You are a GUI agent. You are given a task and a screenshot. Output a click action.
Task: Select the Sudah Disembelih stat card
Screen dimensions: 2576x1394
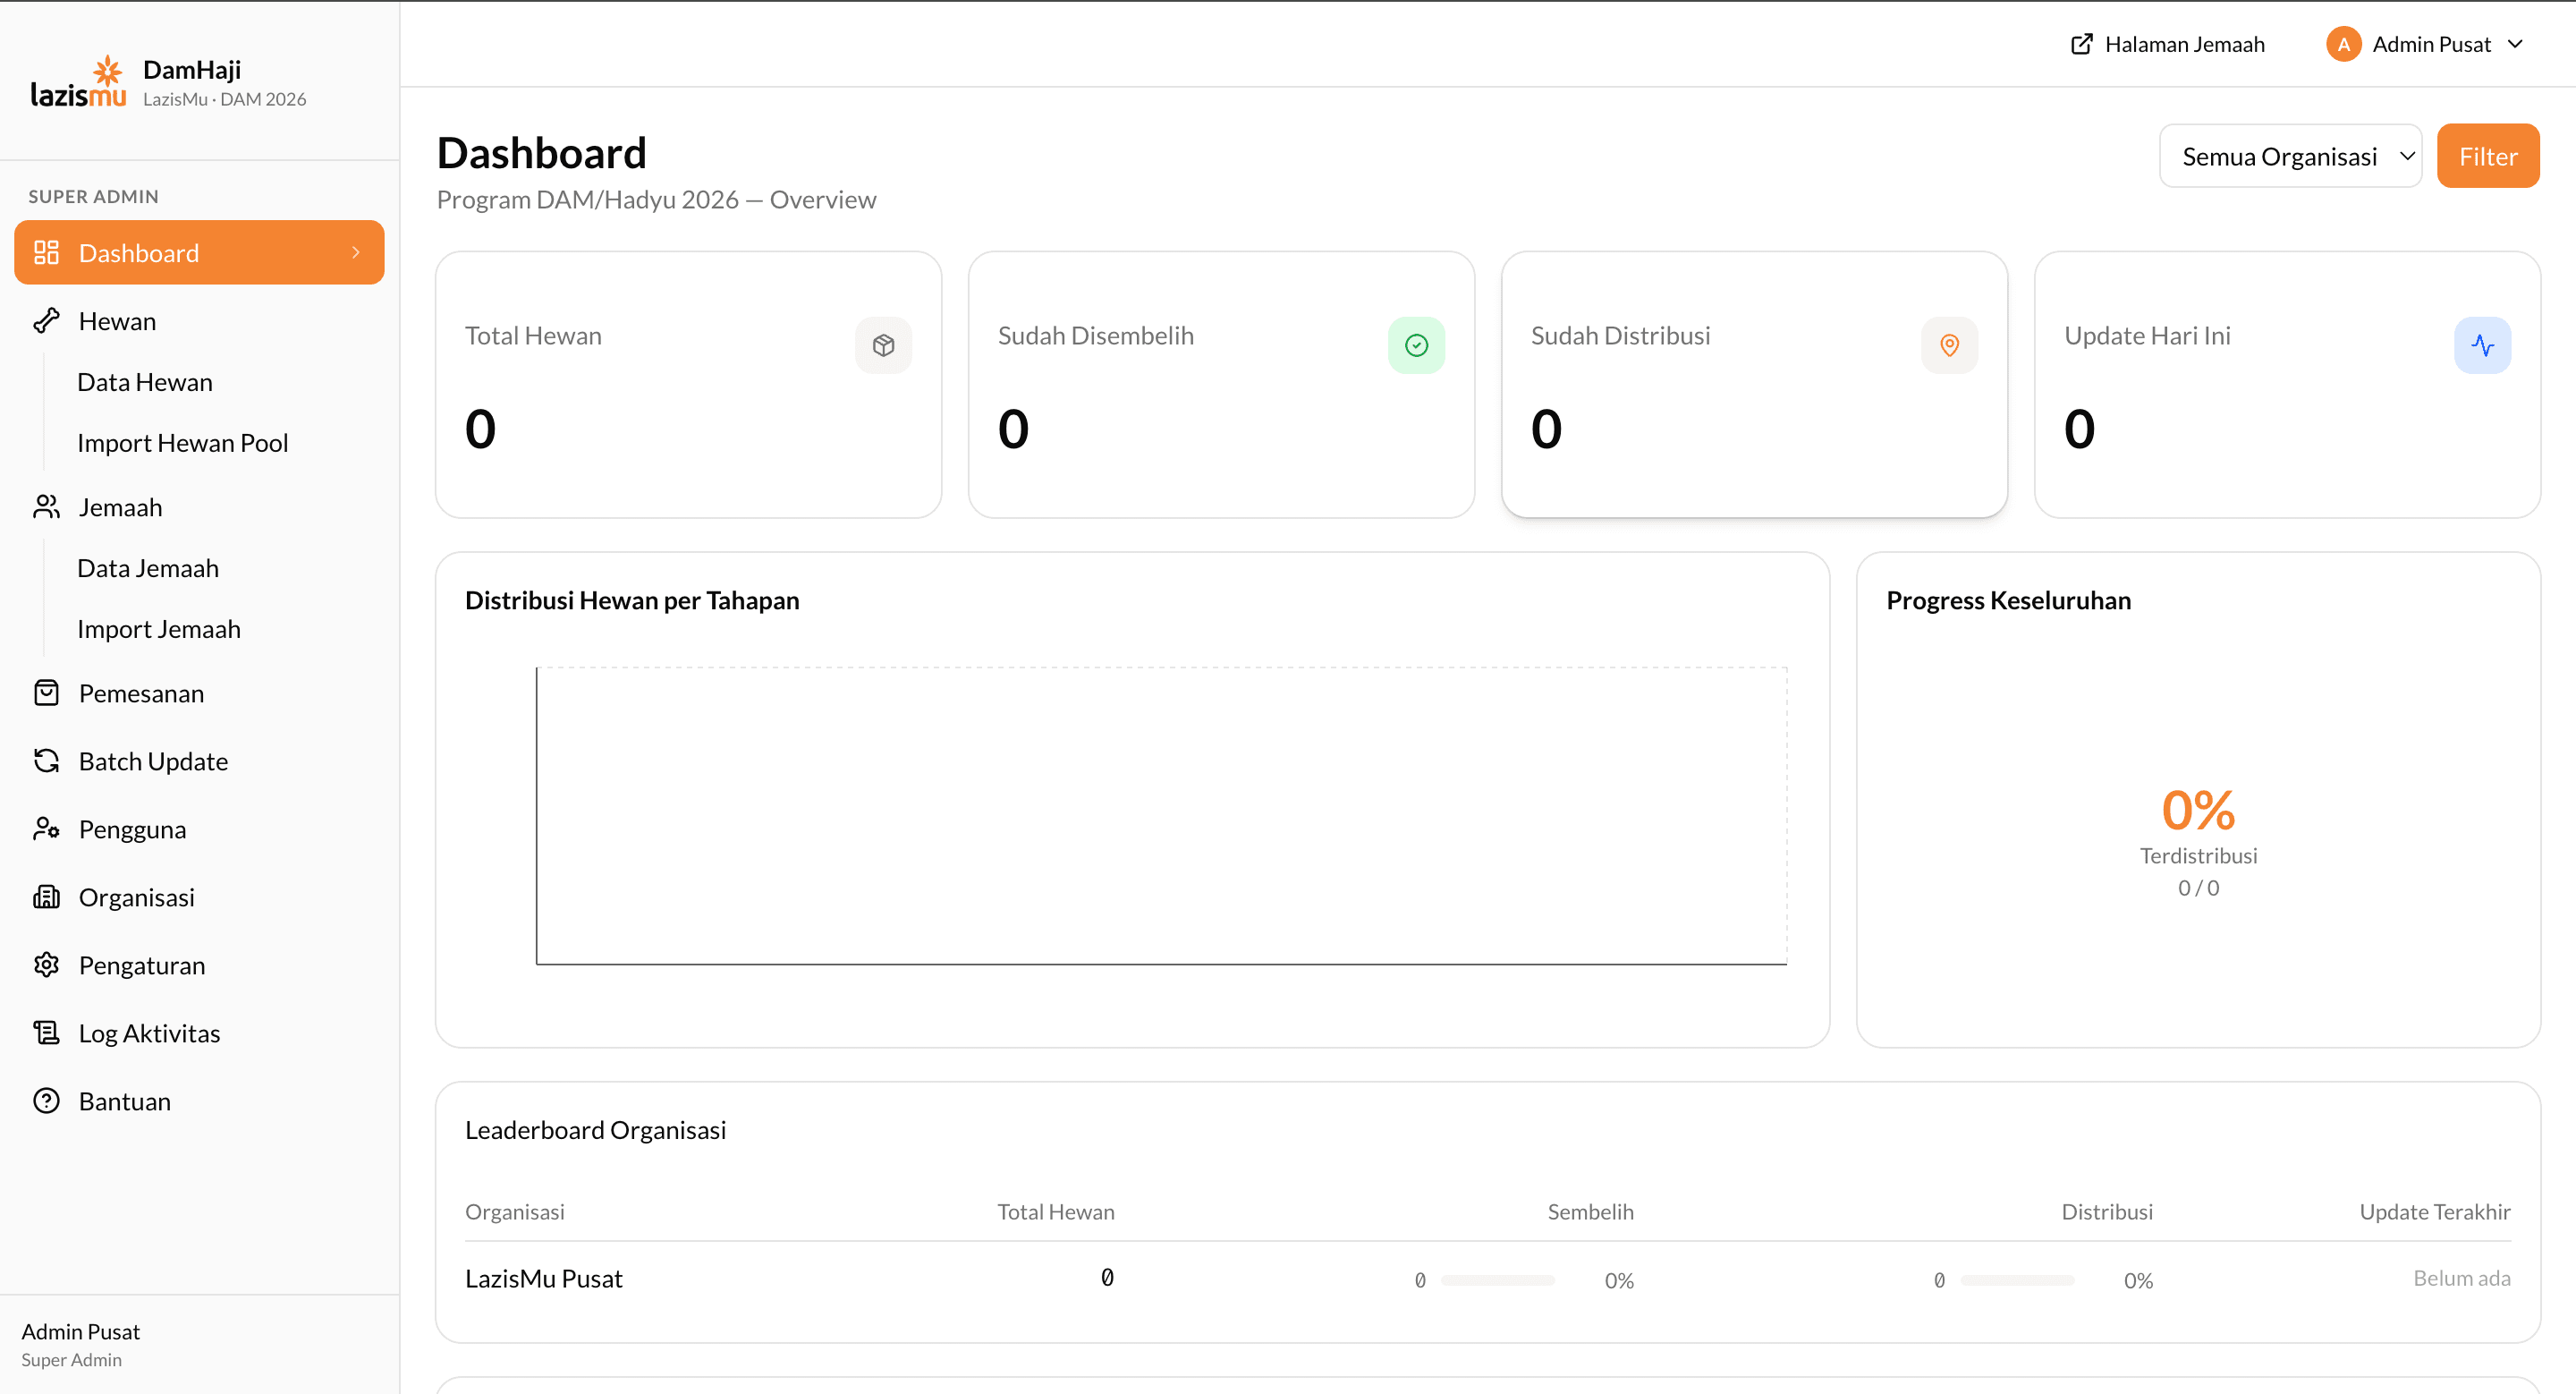pos(1221,384)
